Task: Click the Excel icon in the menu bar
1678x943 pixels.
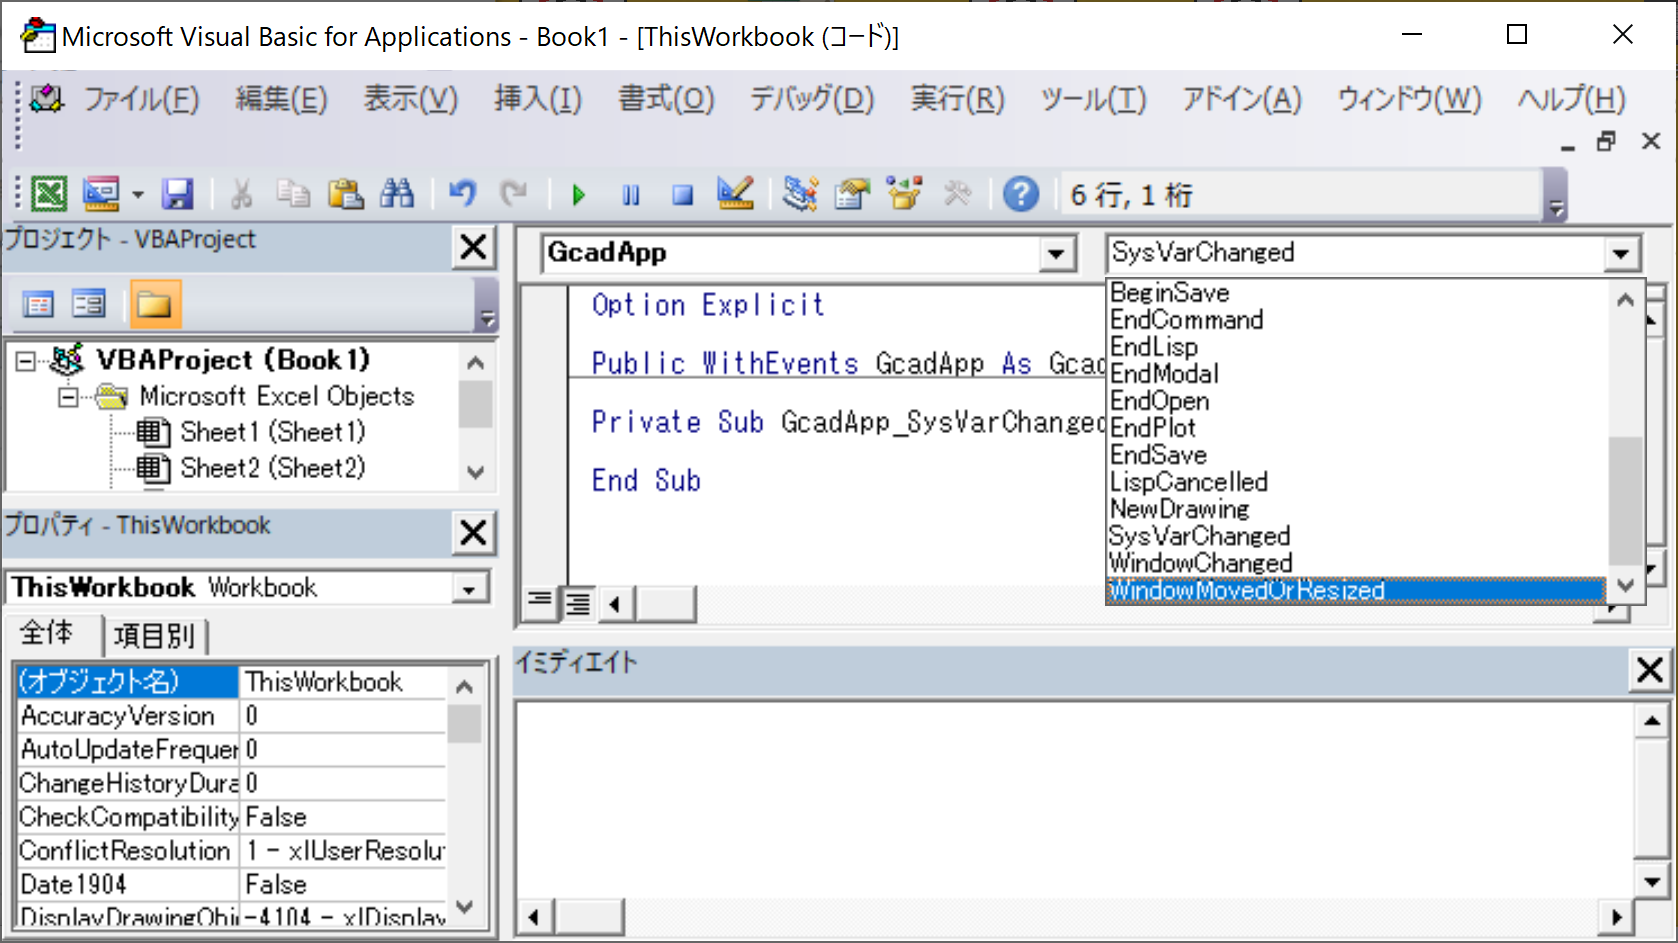Action: click(46, 98)
